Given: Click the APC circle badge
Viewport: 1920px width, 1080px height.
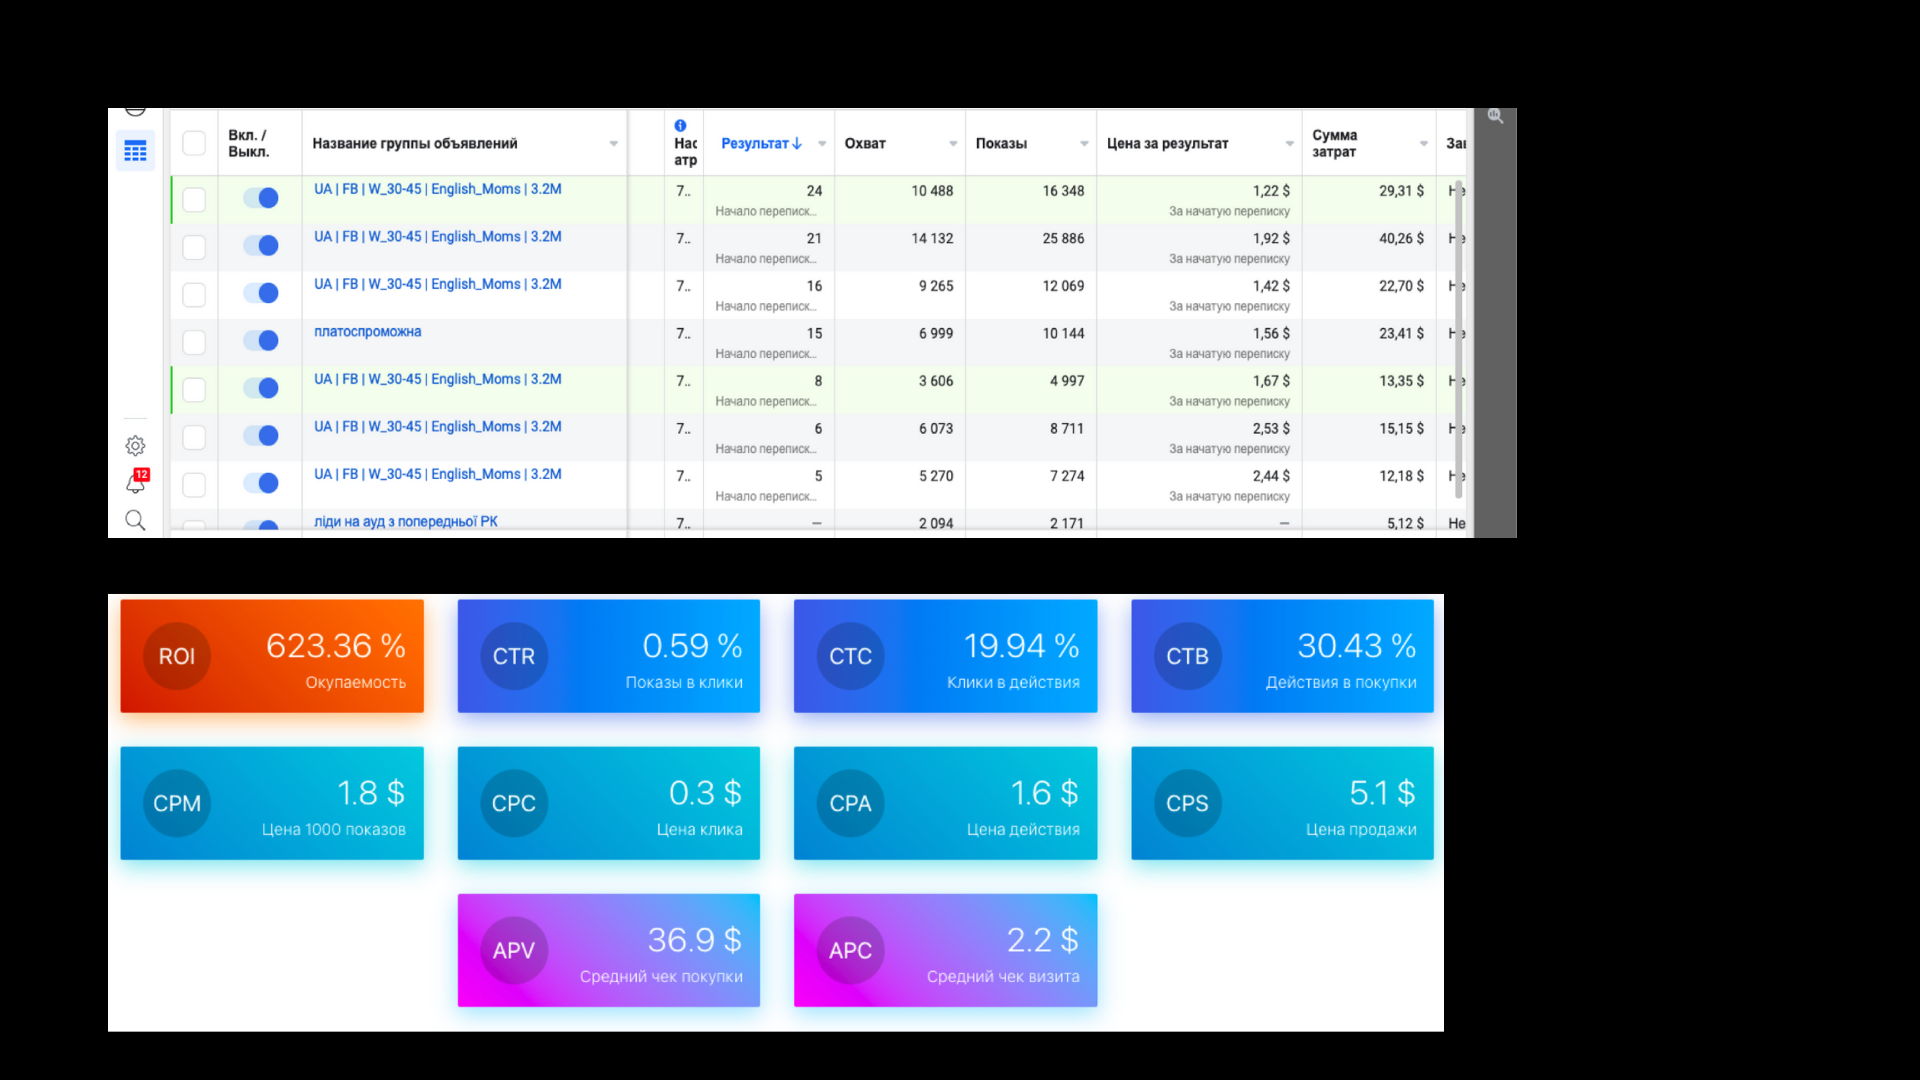Looking at the screenshot, I should pyautogui.click(x=851, y=950).
